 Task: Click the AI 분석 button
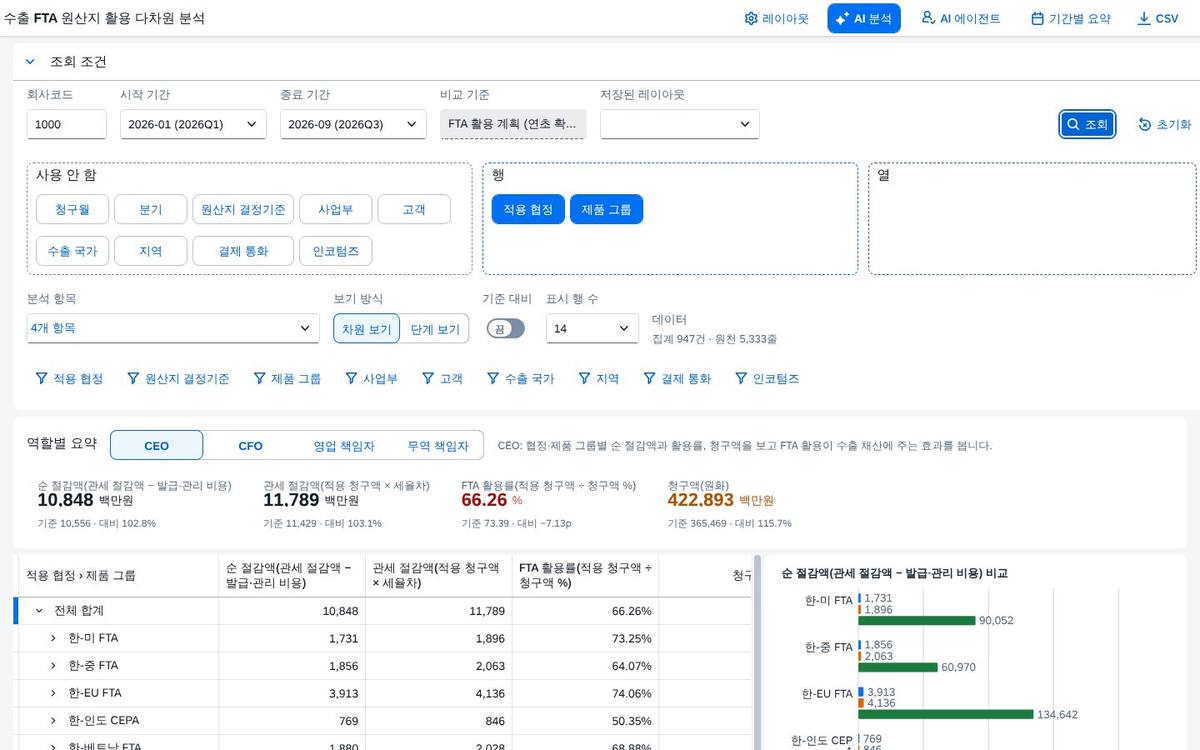[x=864, y=18]
